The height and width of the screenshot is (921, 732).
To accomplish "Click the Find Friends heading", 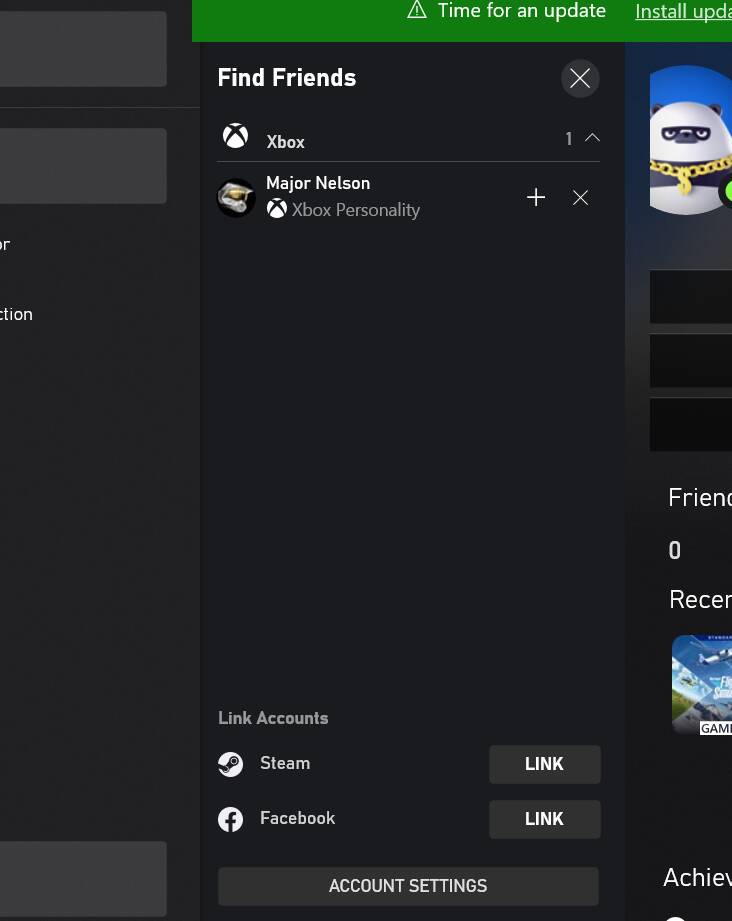I will click(287, 78).
